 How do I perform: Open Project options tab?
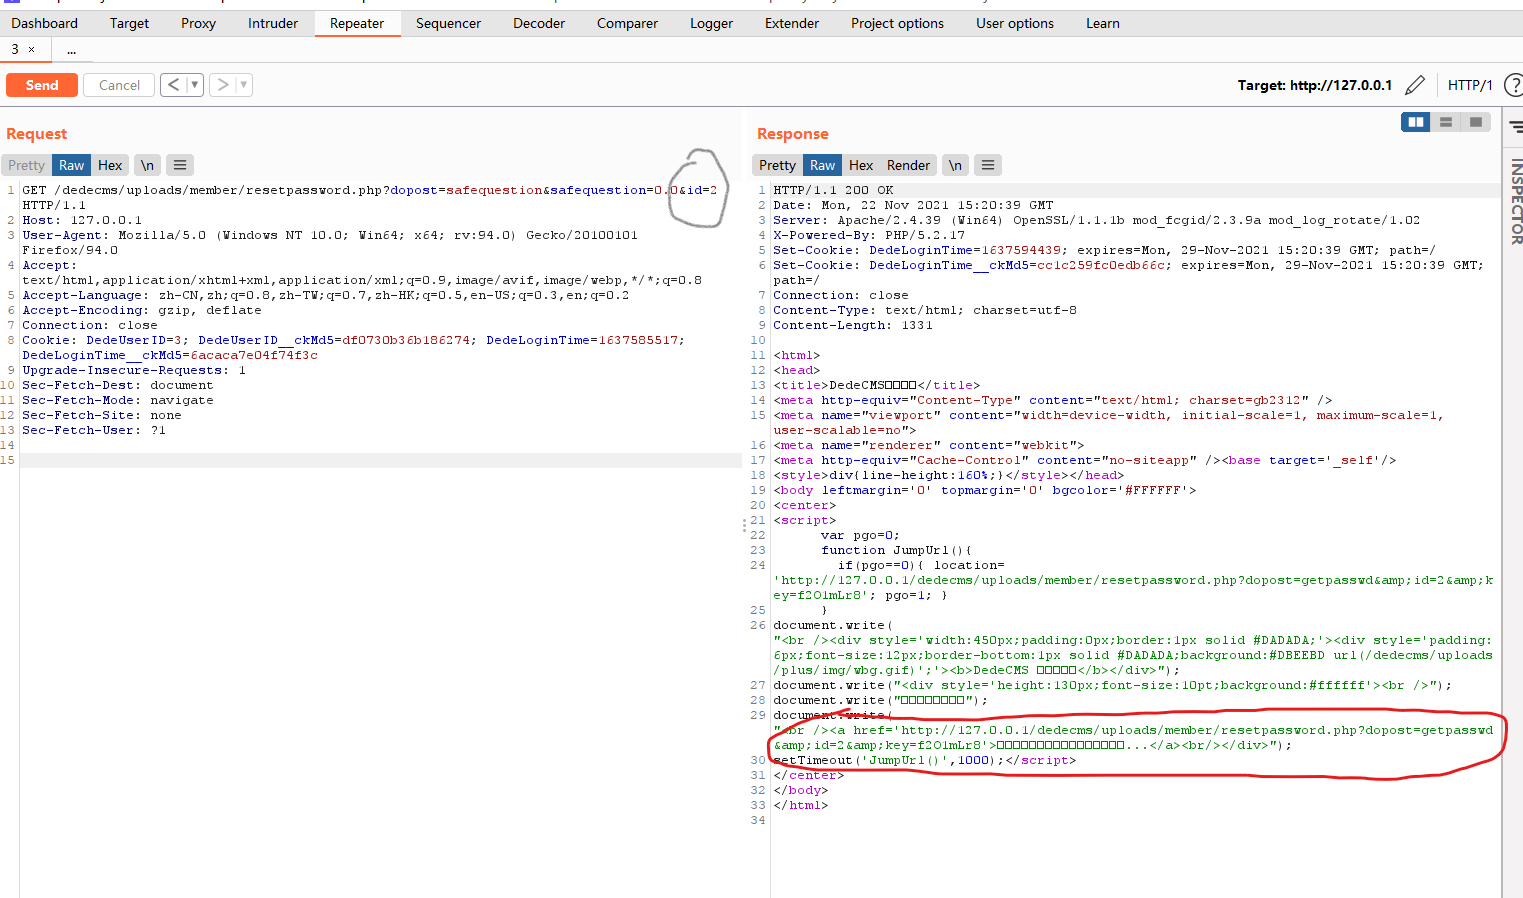[x=897, y=23]
